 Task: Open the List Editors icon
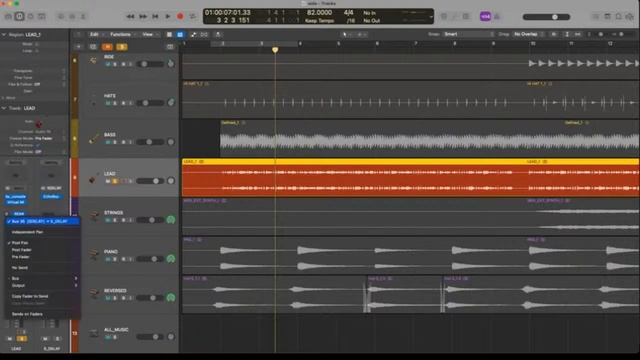coord(596,17)
